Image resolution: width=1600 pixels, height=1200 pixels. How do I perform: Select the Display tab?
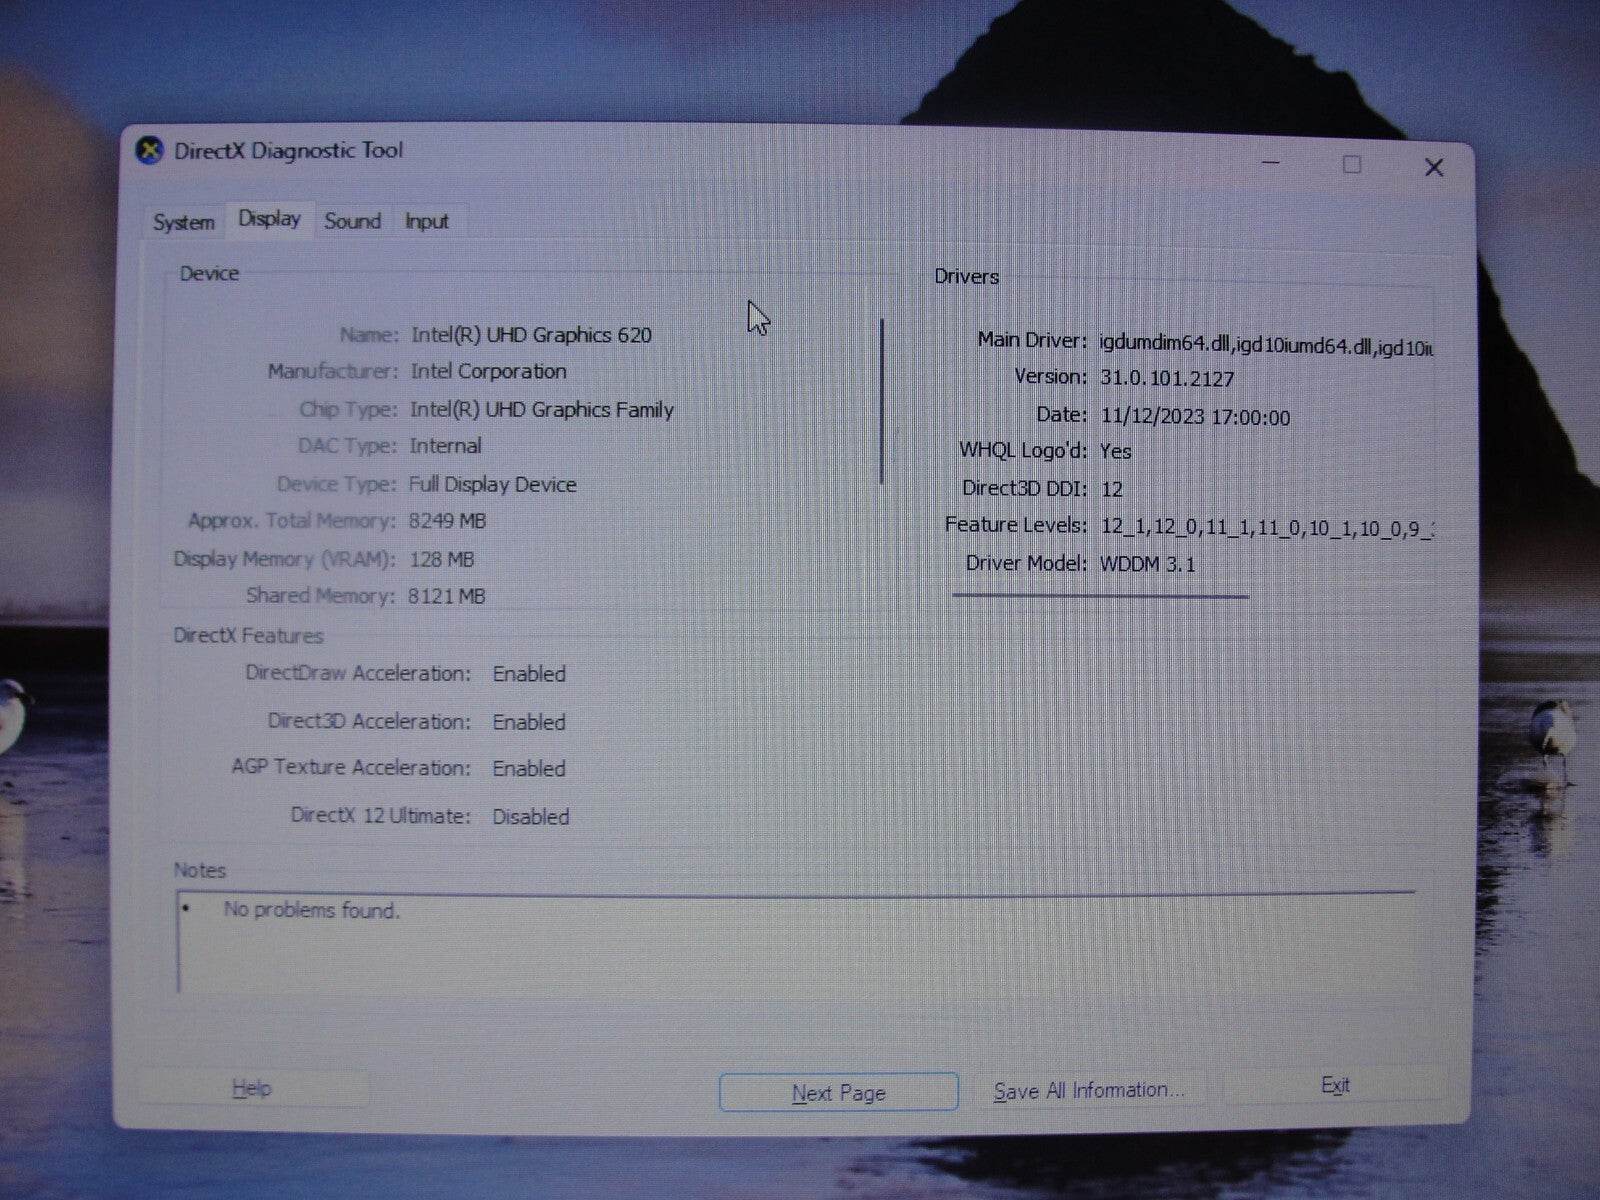point(267,218)
